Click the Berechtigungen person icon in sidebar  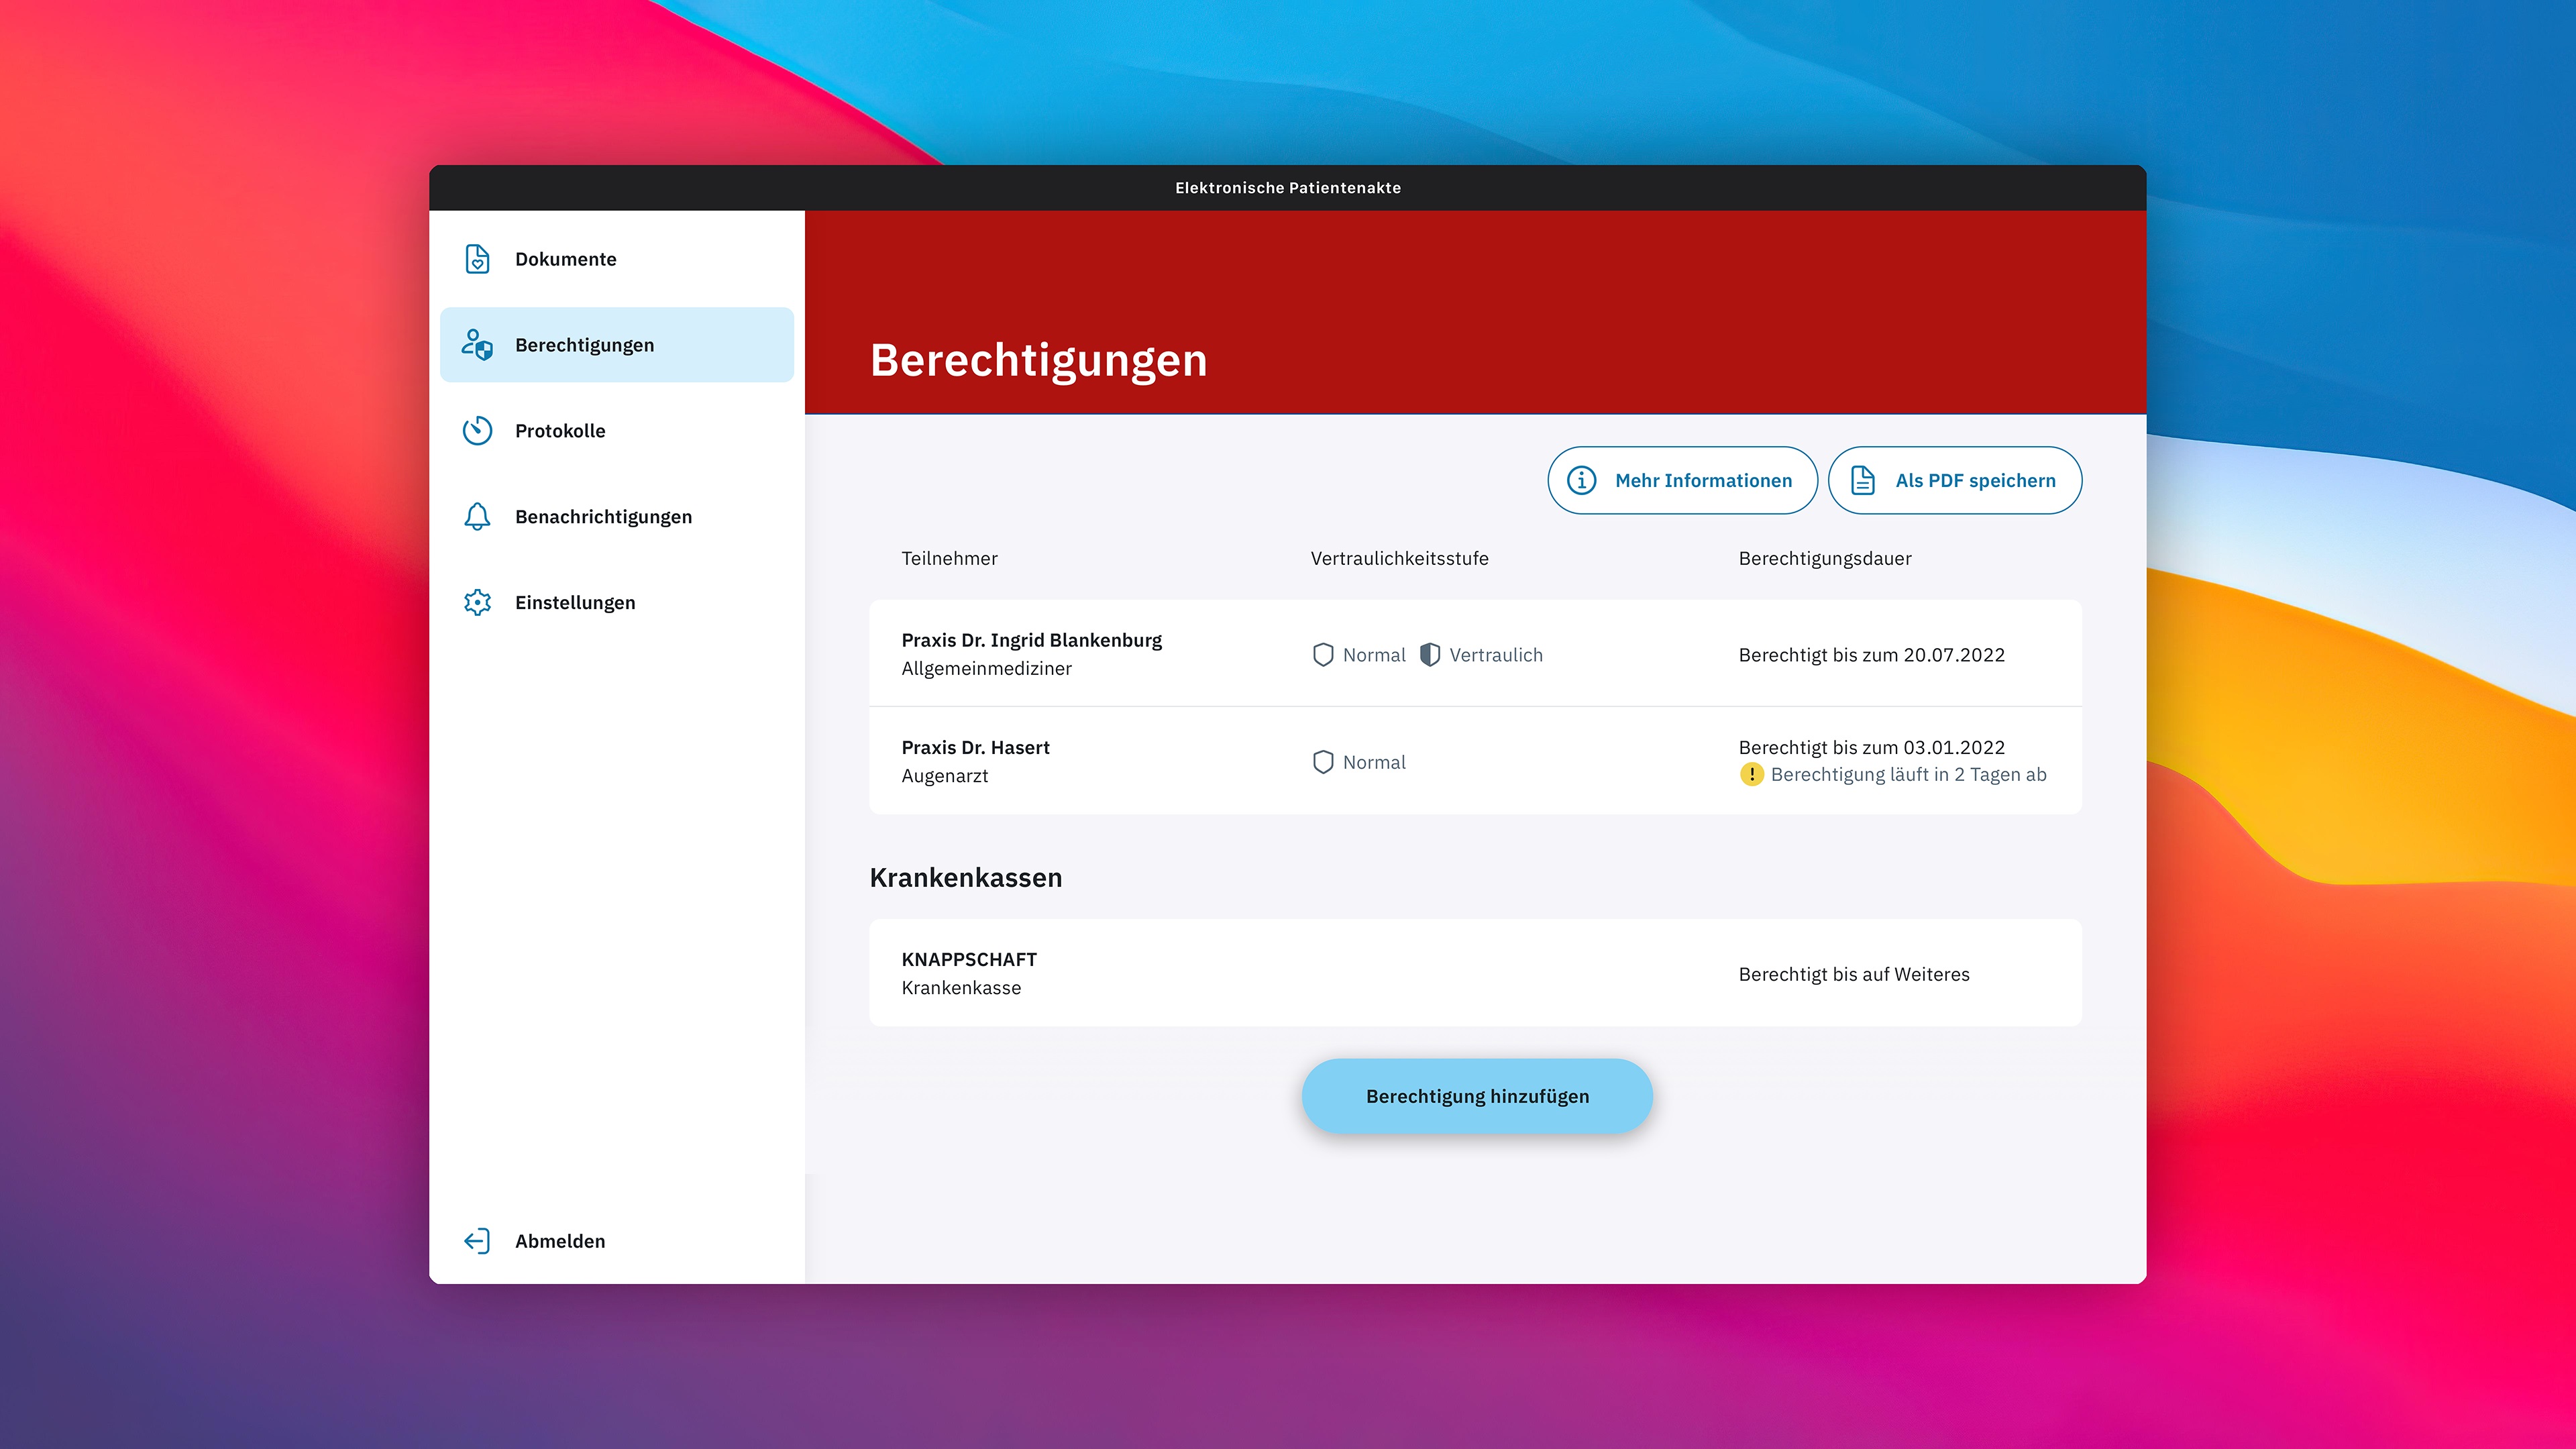click(477, 344)
